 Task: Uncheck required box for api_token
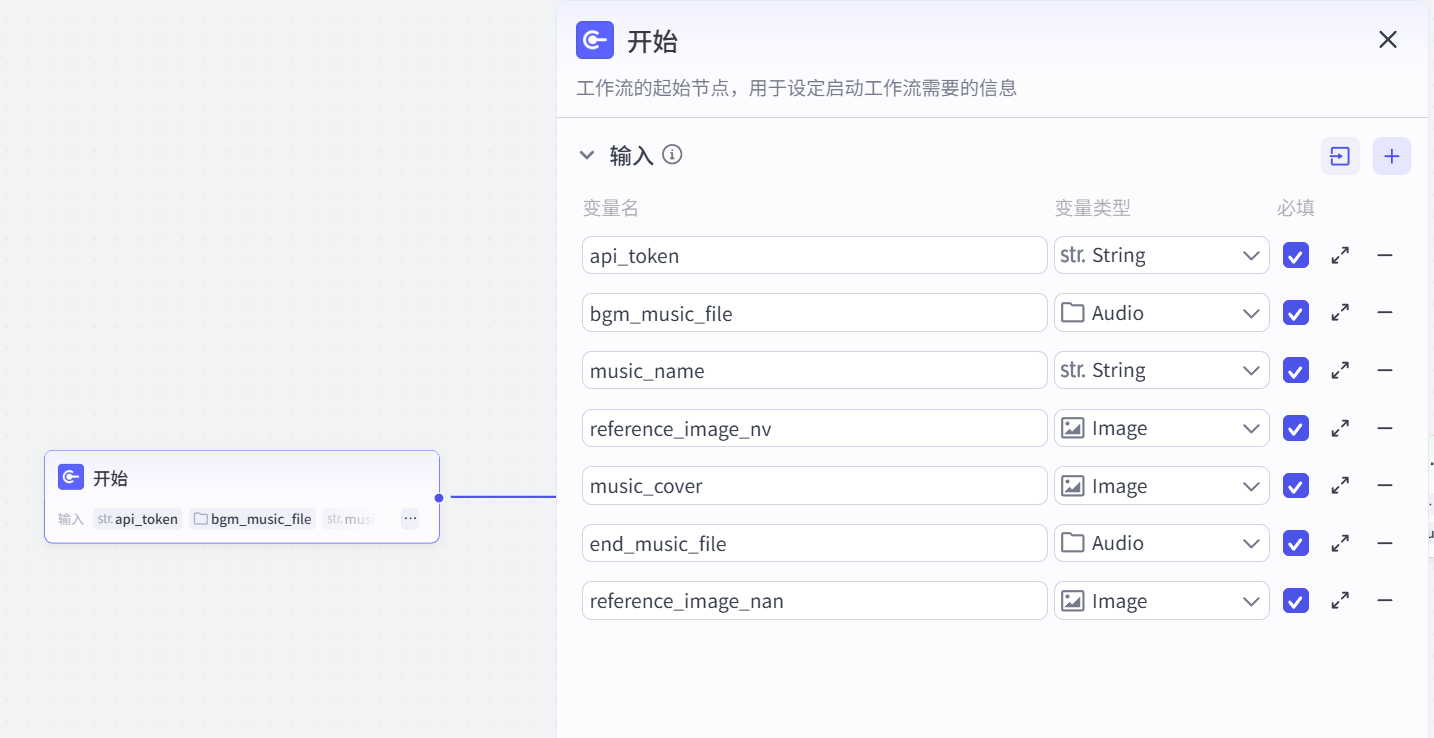tap(1296, 256)
